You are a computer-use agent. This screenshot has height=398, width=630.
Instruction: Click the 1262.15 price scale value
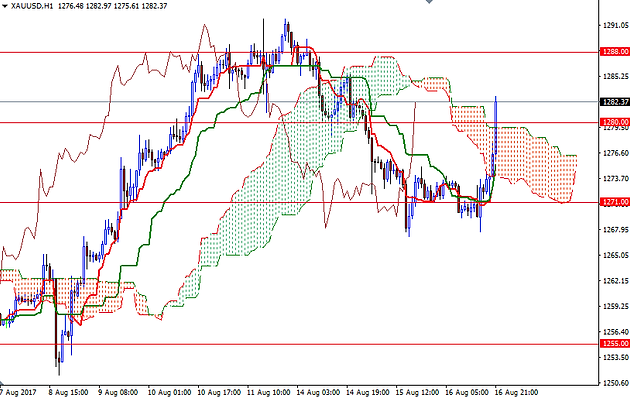coord(616,281)
